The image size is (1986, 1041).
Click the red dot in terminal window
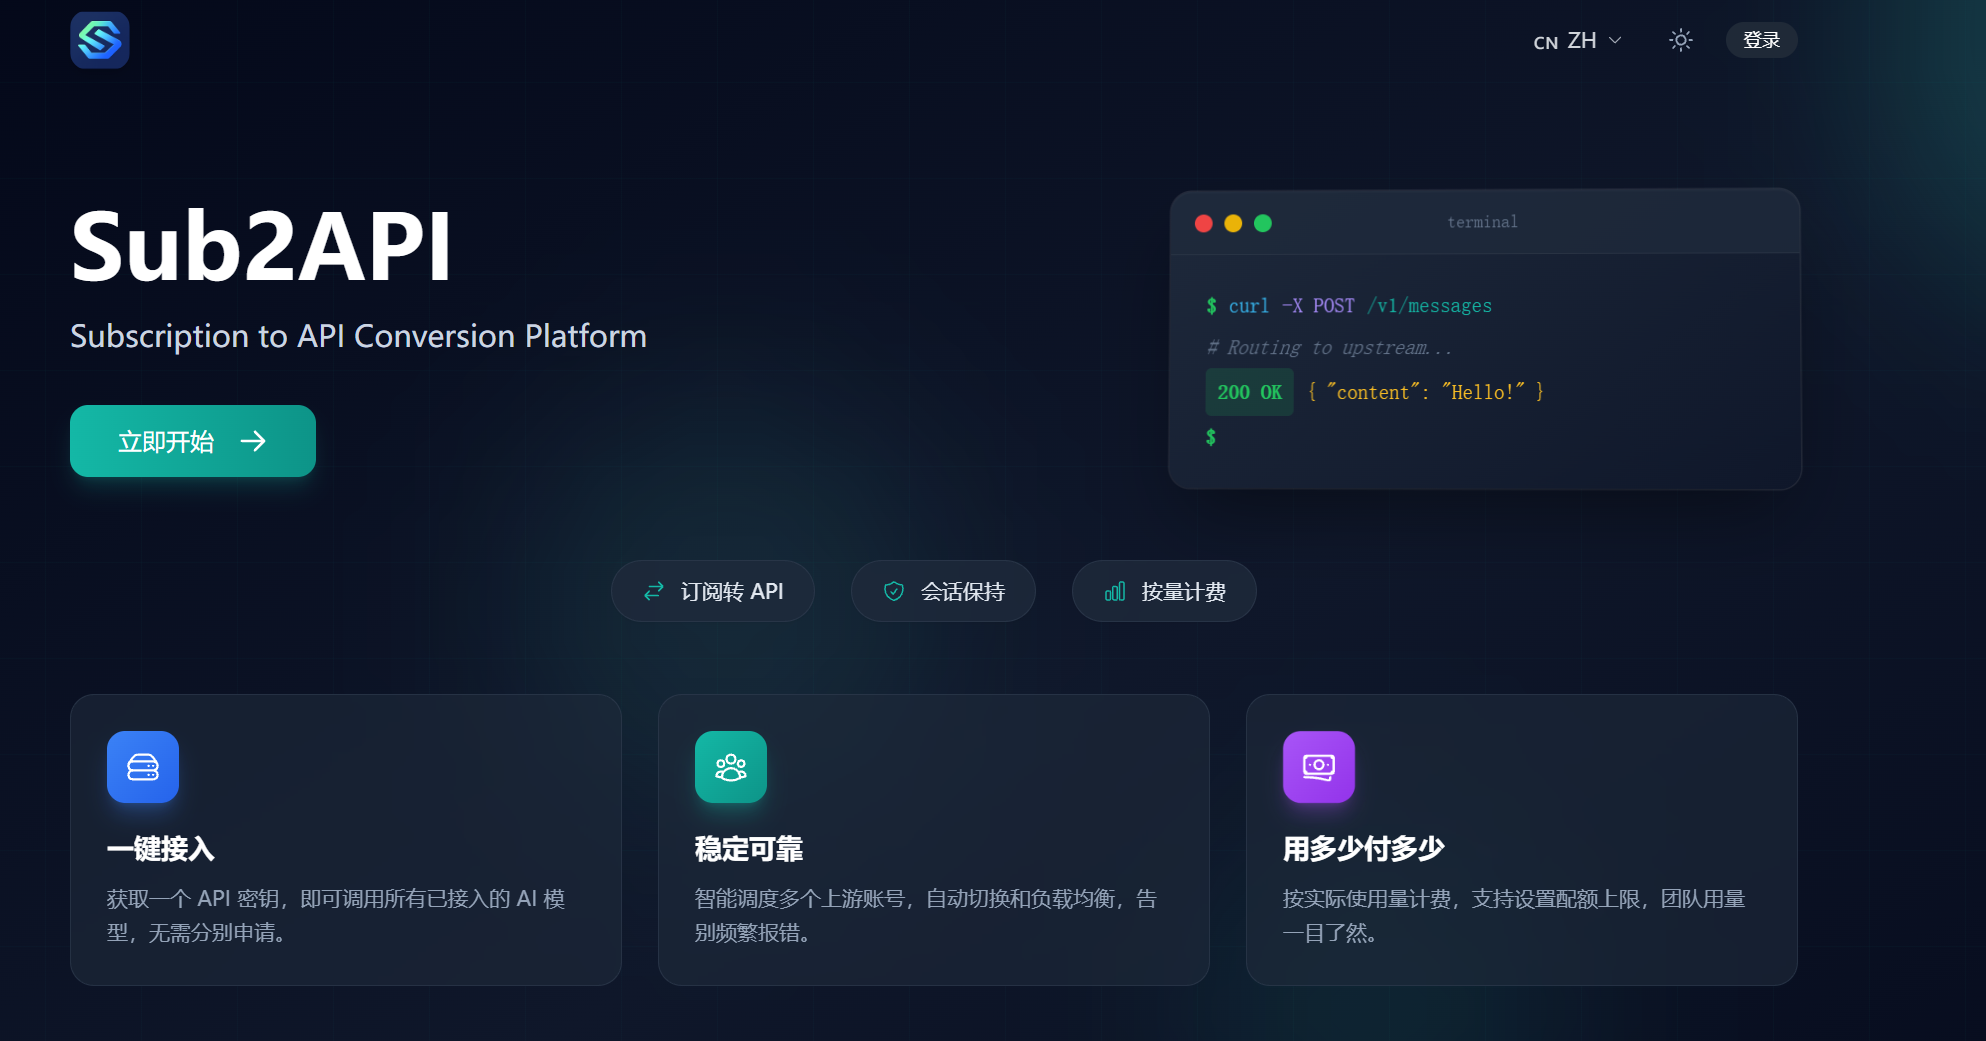coord(1204,223)
